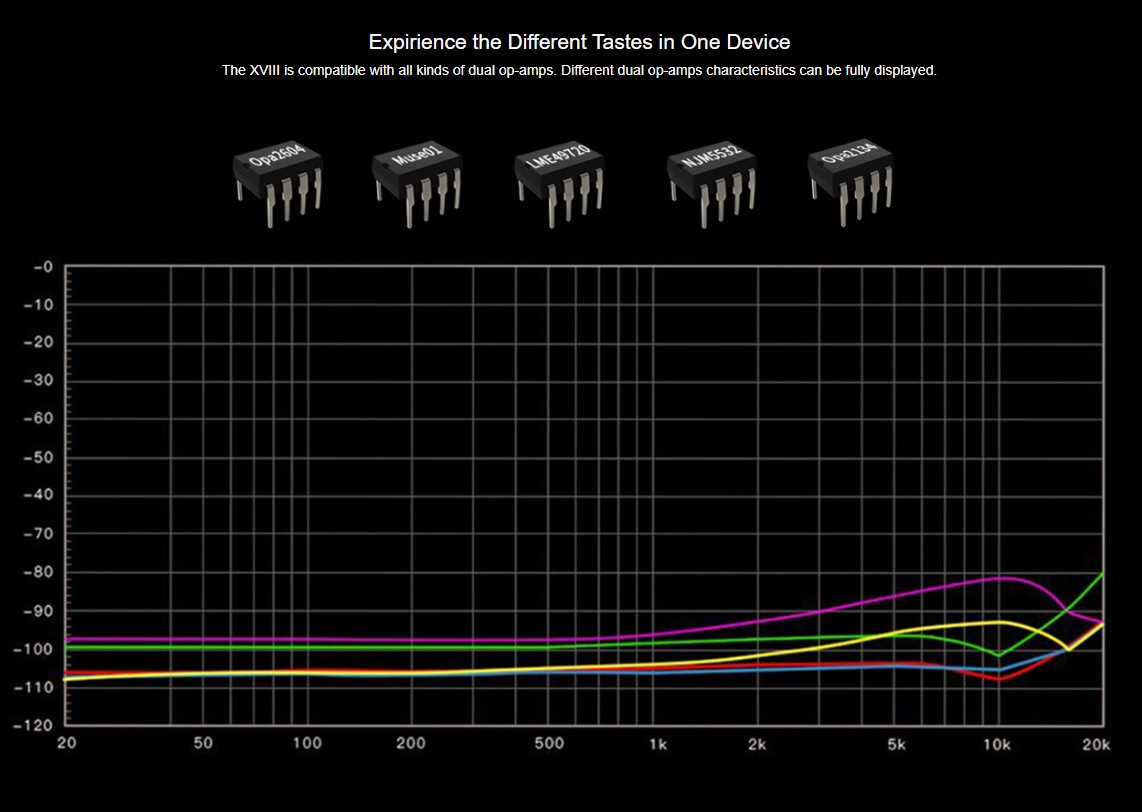Click the green curve's endpoint at 20k
This screenshot has height=812, width=1142.
pos(1102,574)
